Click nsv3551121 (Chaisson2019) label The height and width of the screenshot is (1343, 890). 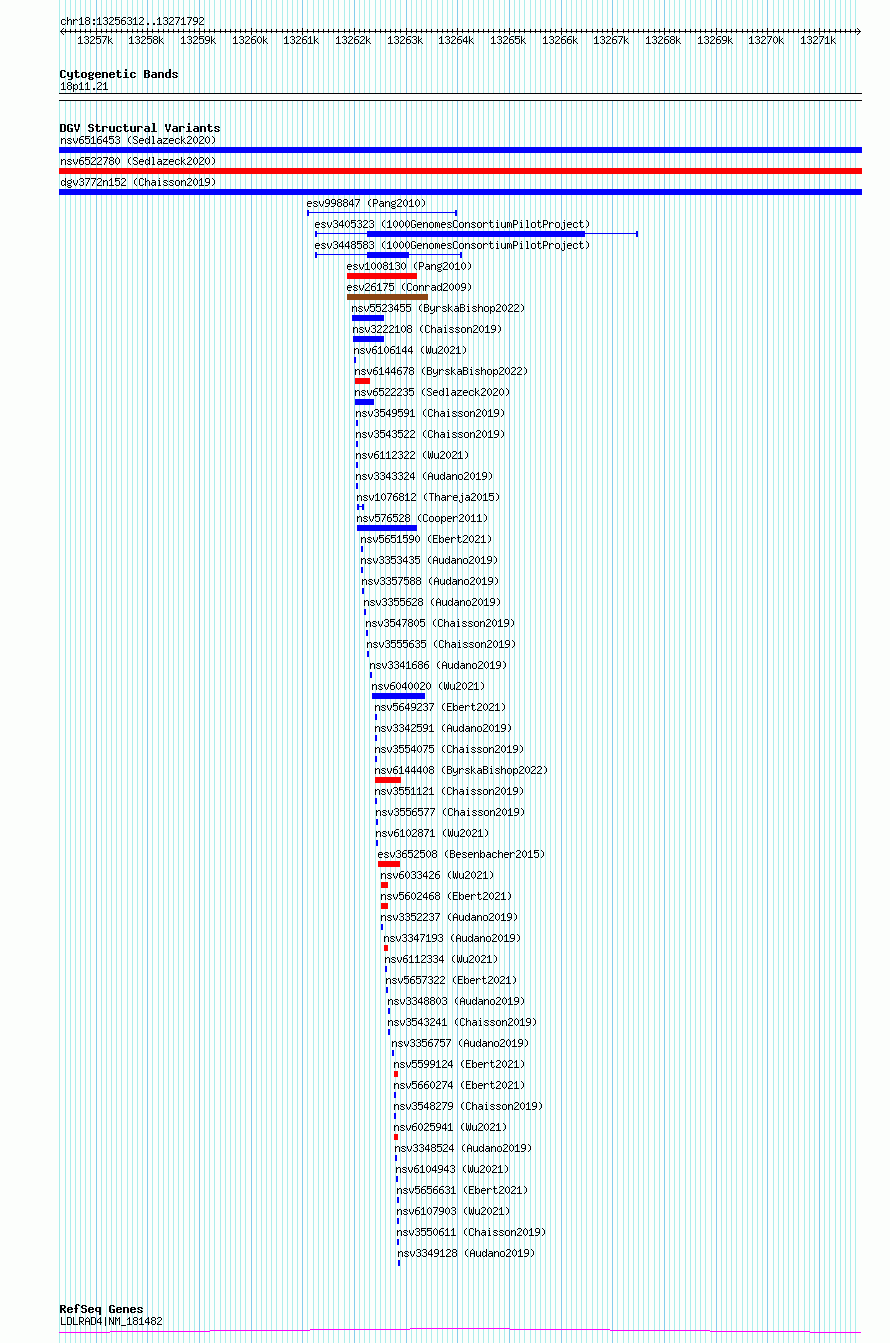(449, 791)
